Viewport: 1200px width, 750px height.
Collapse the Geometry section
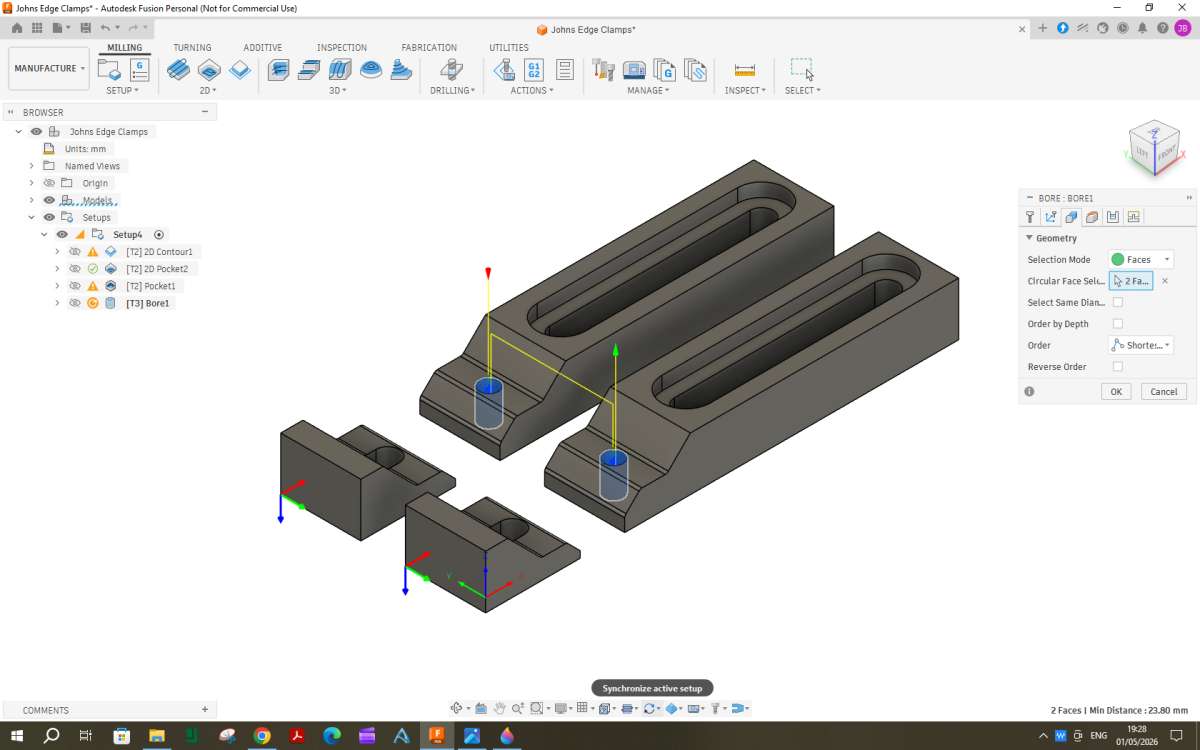coord(1029,238)
